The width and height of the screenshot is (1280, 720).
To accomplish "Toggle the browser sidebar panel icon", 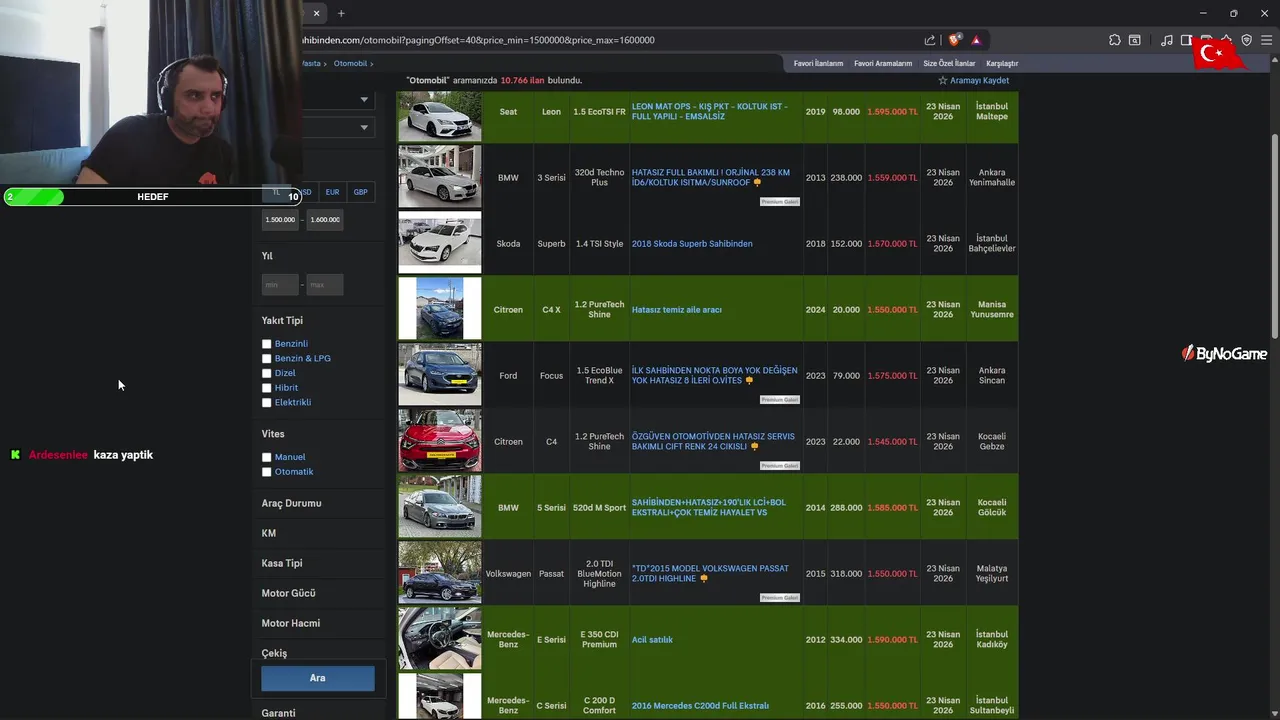I will pyautogui.click(x=1187, y=40).
